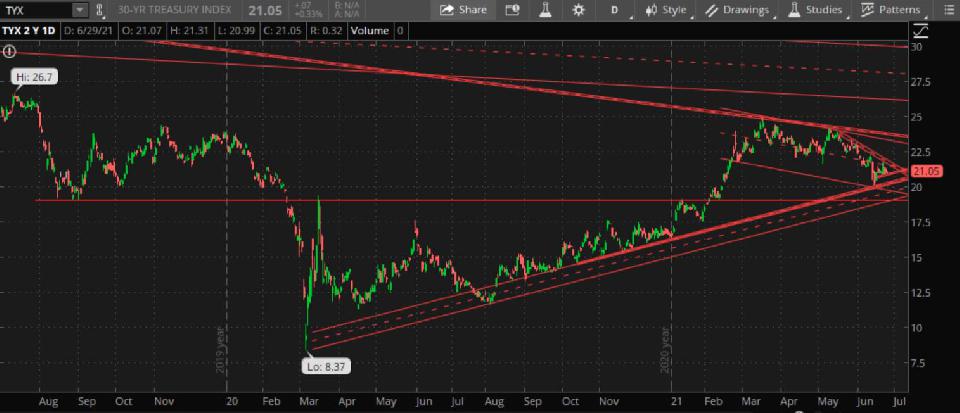Click the 27.5 price level on axis
Viewport: 960px width, 413px height.
coord(920,81)
